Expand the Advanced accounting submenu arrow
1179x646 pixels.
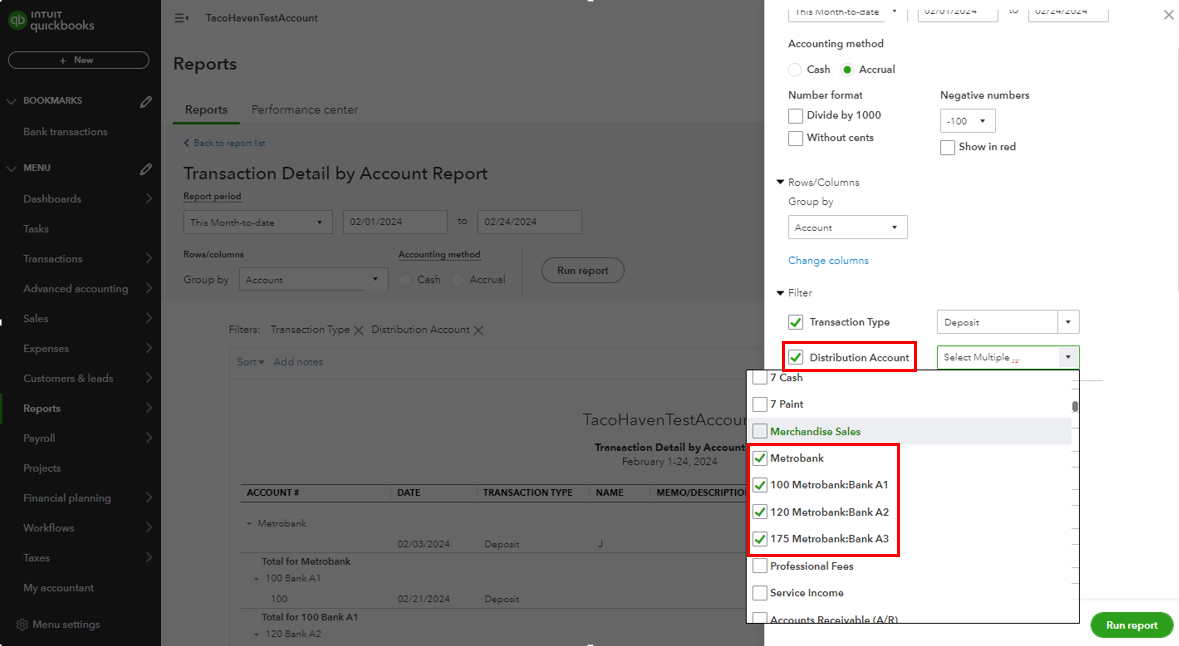coord(148,289)
